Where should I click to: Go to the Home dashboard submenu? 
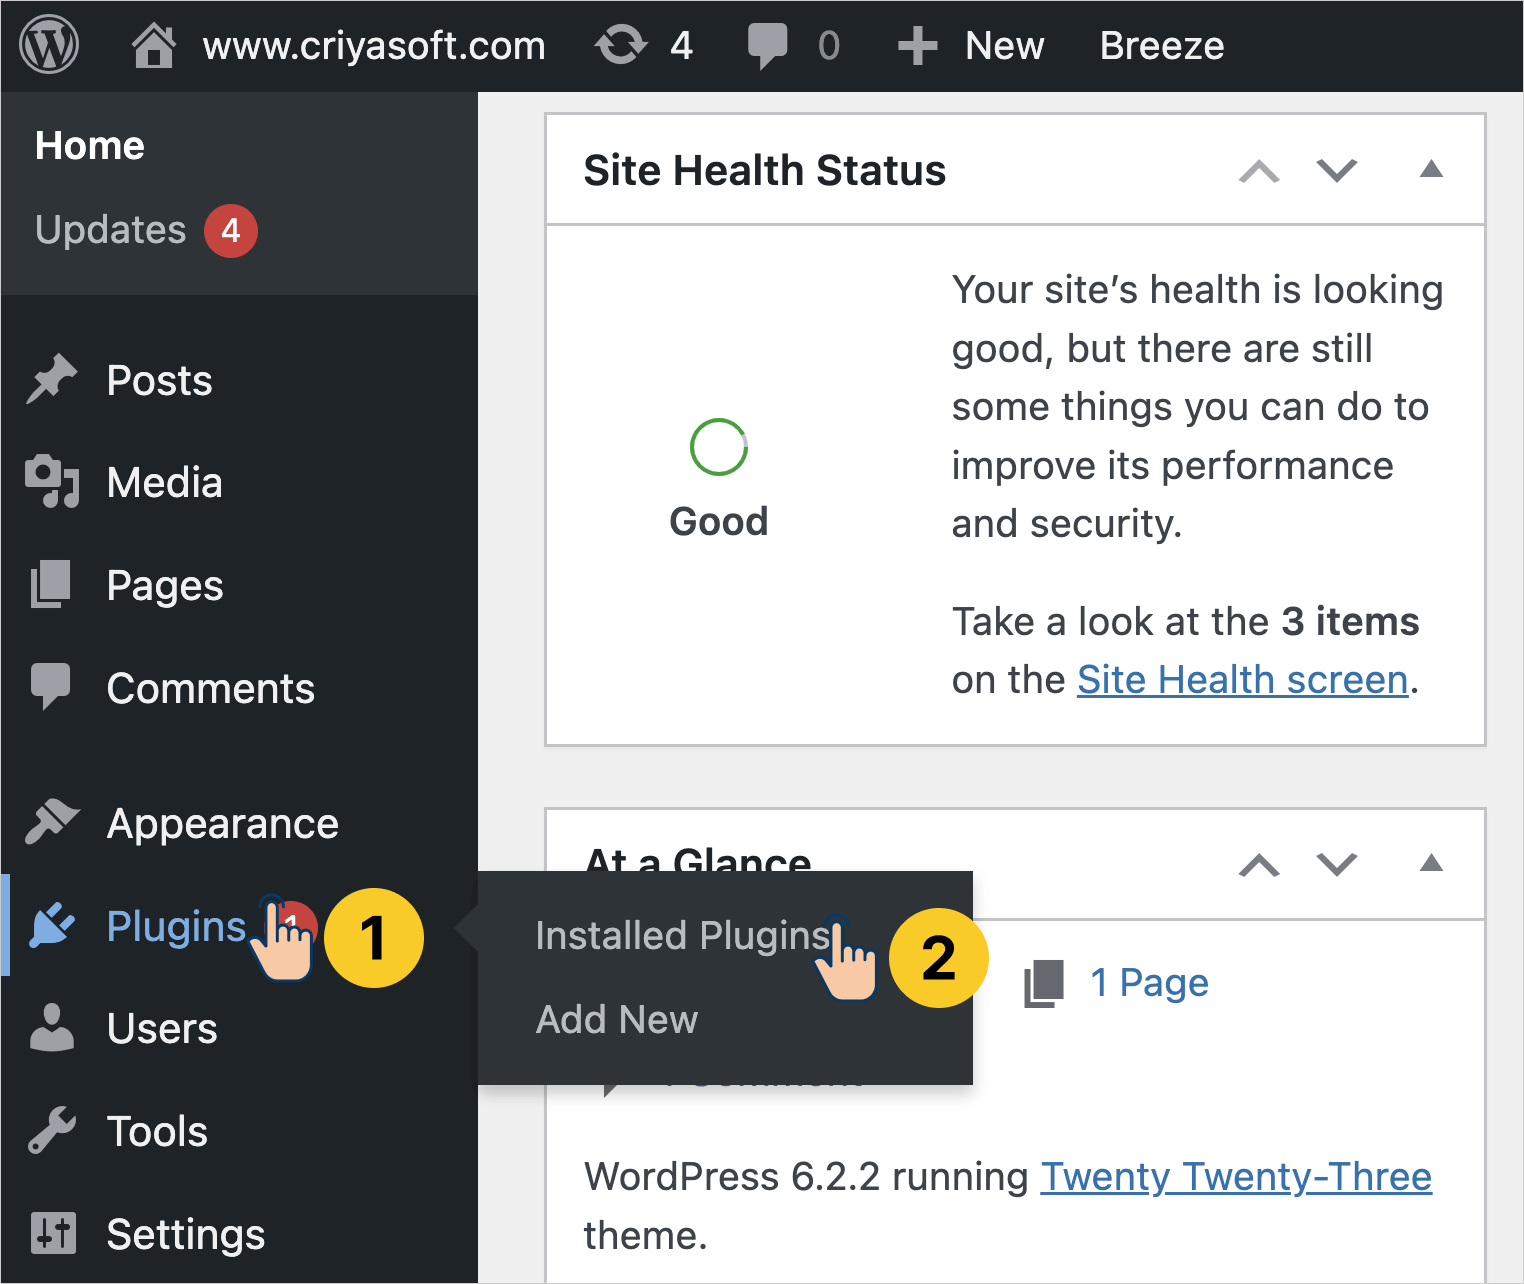tap(90, 146)
